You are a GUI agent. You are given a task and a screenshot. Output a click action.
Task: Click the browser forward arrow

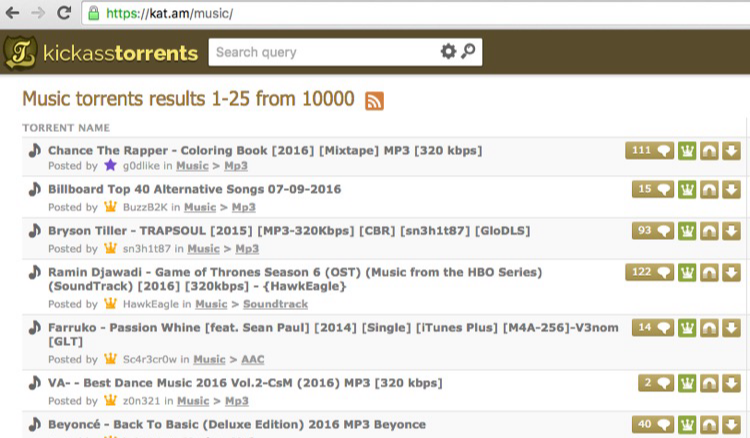coord(38,13)
